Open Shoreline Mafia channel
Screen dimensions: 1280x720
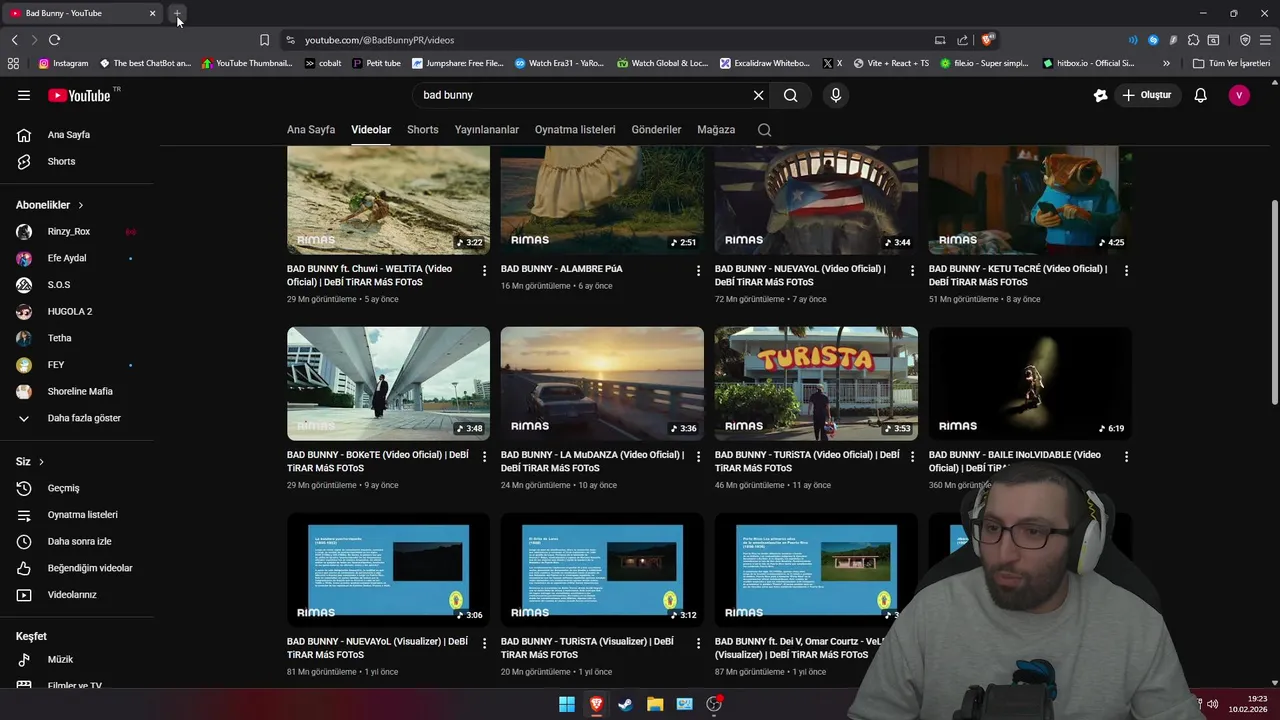point(78,391)
